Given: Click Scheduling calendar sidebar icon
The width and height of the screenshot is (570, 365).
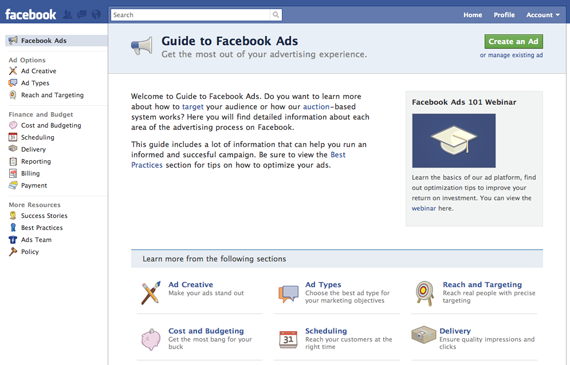Looking at the screenshot, I should [13, 137].
